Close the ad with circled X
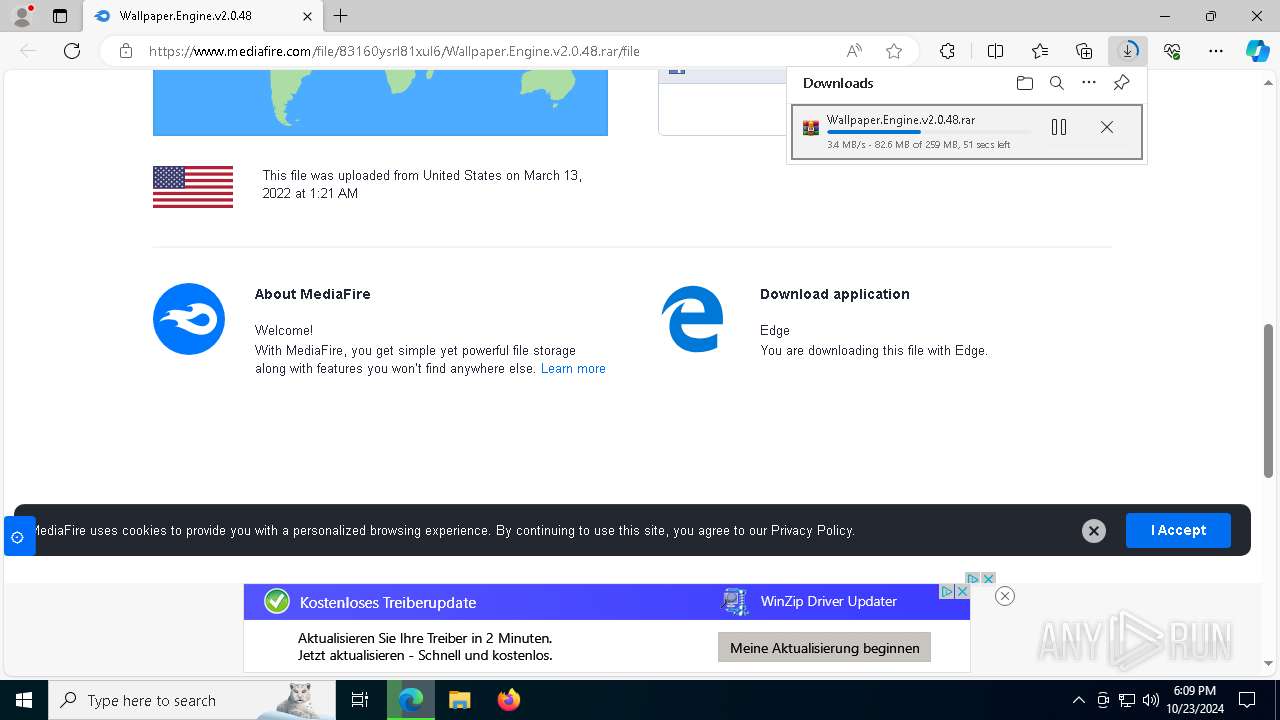Screen dimensions: 1280x720 pyautogui.click(x=1005, y=596)
